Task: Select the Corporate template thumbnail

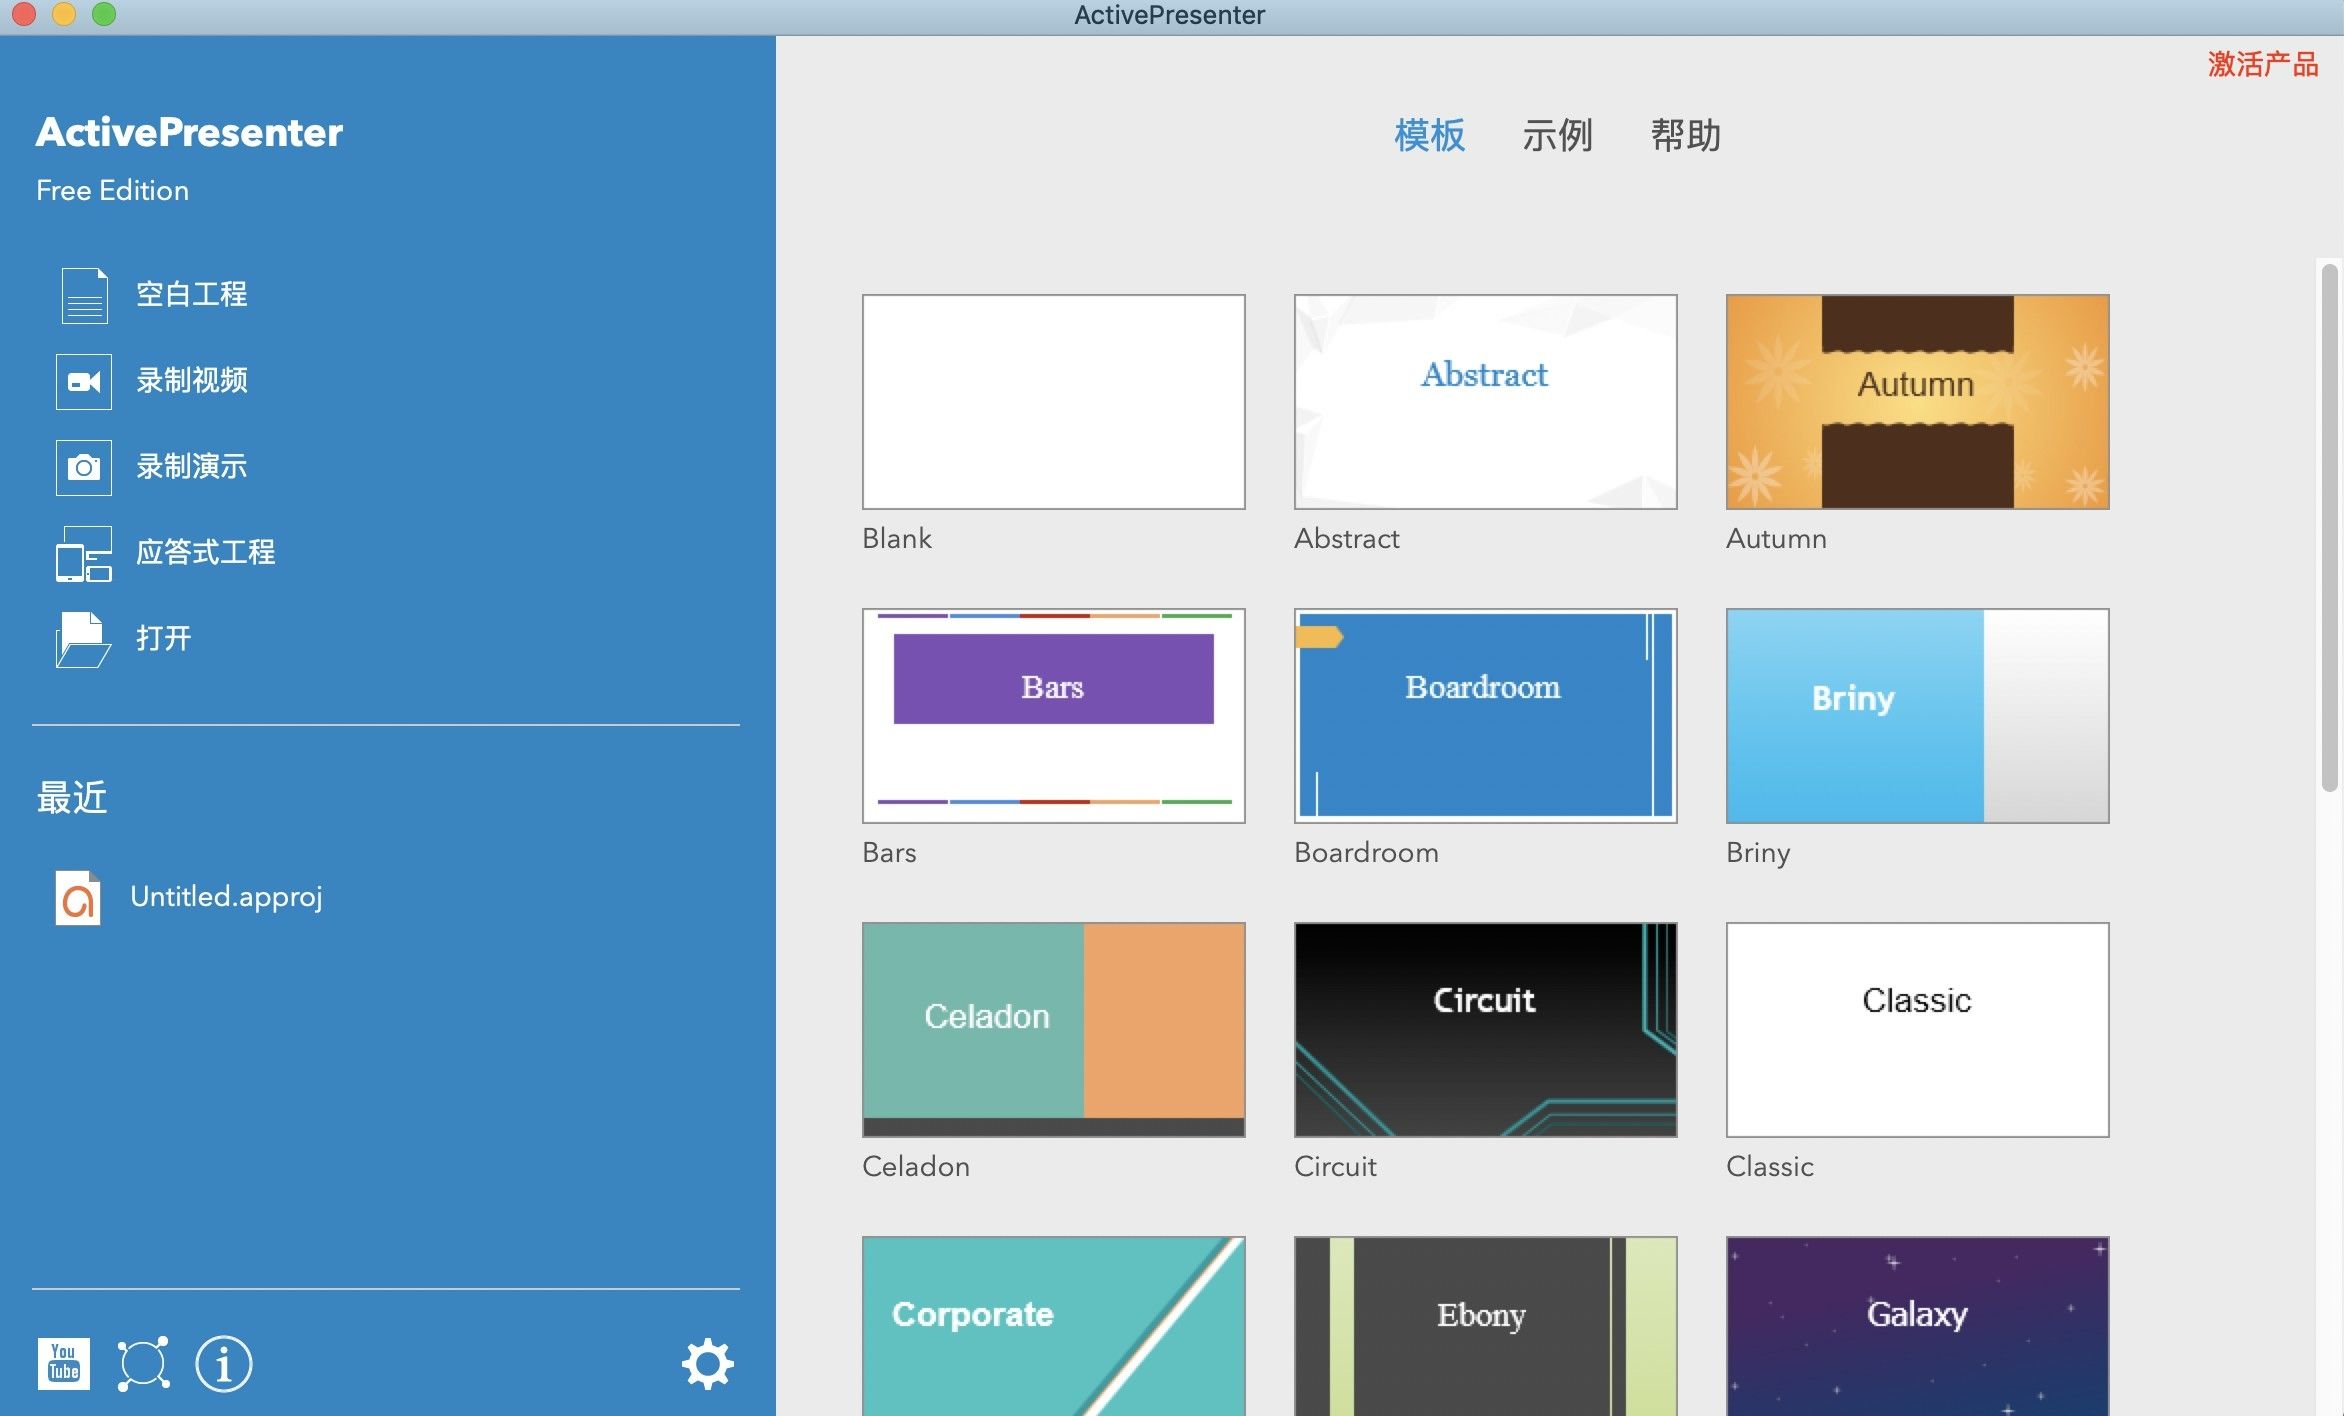Action: tap(1054, 1326)
